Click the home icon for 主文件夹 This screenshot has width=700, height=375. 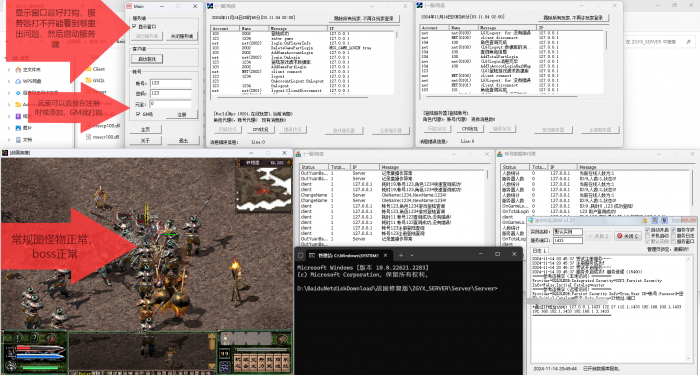[x=18, y=70]
